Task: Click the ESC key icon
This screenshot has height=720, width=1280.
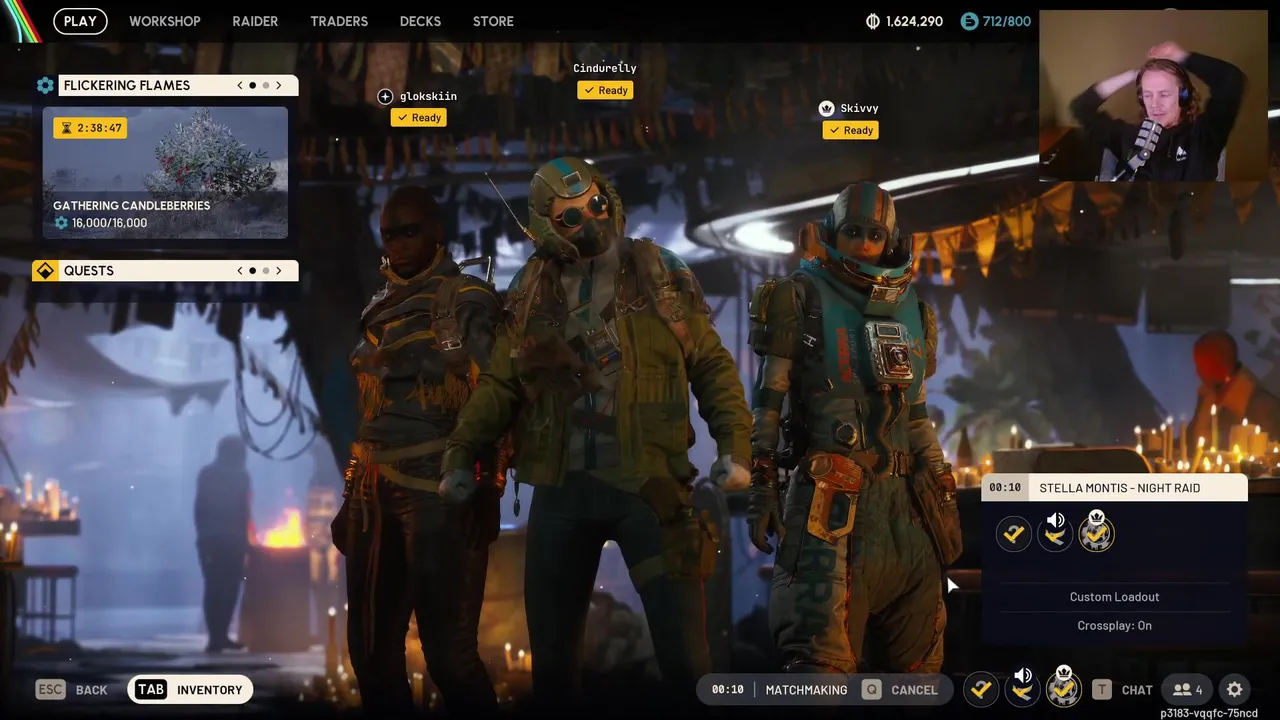Action: tap(51, 689)
